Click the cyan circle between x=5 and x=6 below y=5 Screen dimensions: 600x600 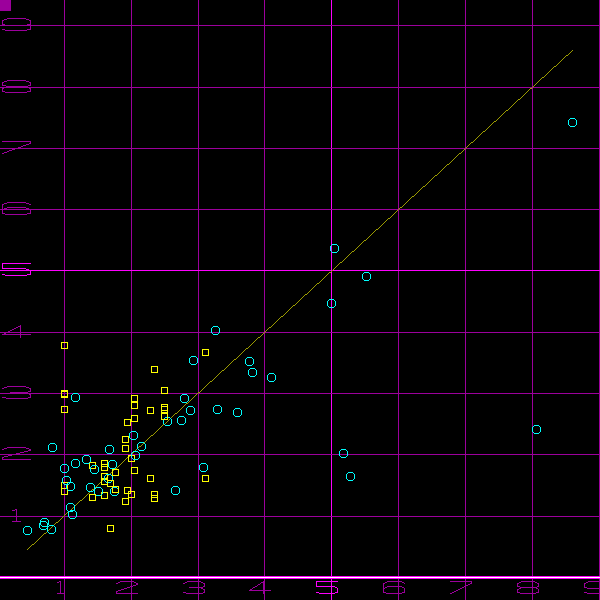tap(366, 277)
